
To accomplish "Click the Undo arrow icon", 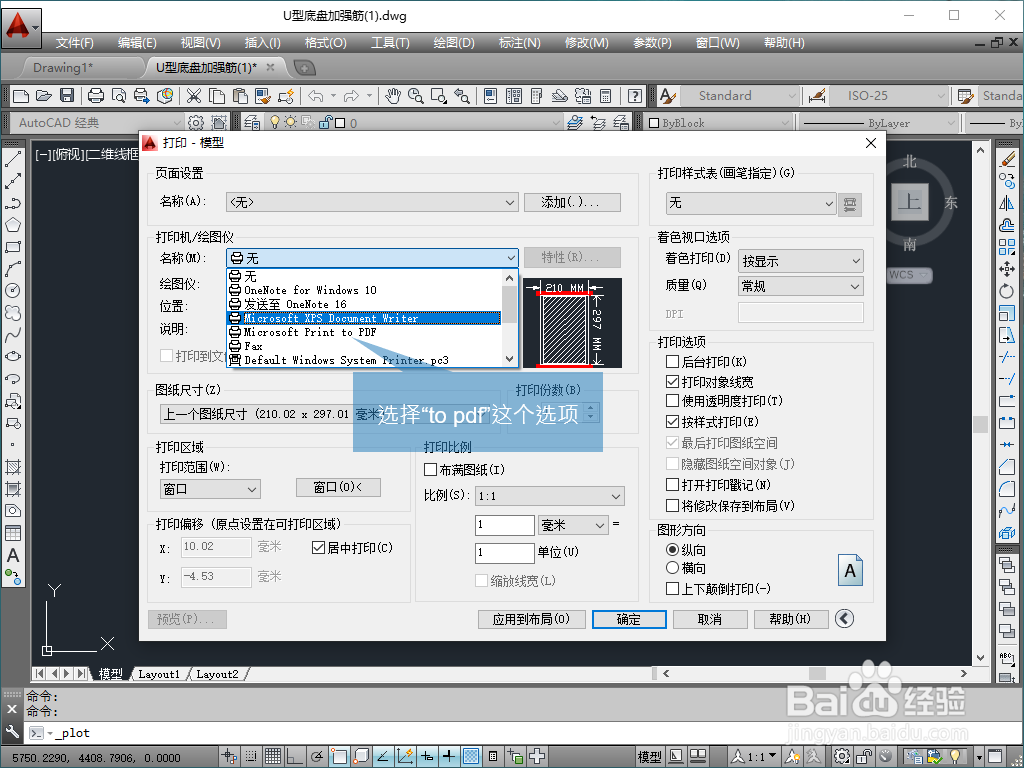I will pyautogui.click(x=316, y=96).
